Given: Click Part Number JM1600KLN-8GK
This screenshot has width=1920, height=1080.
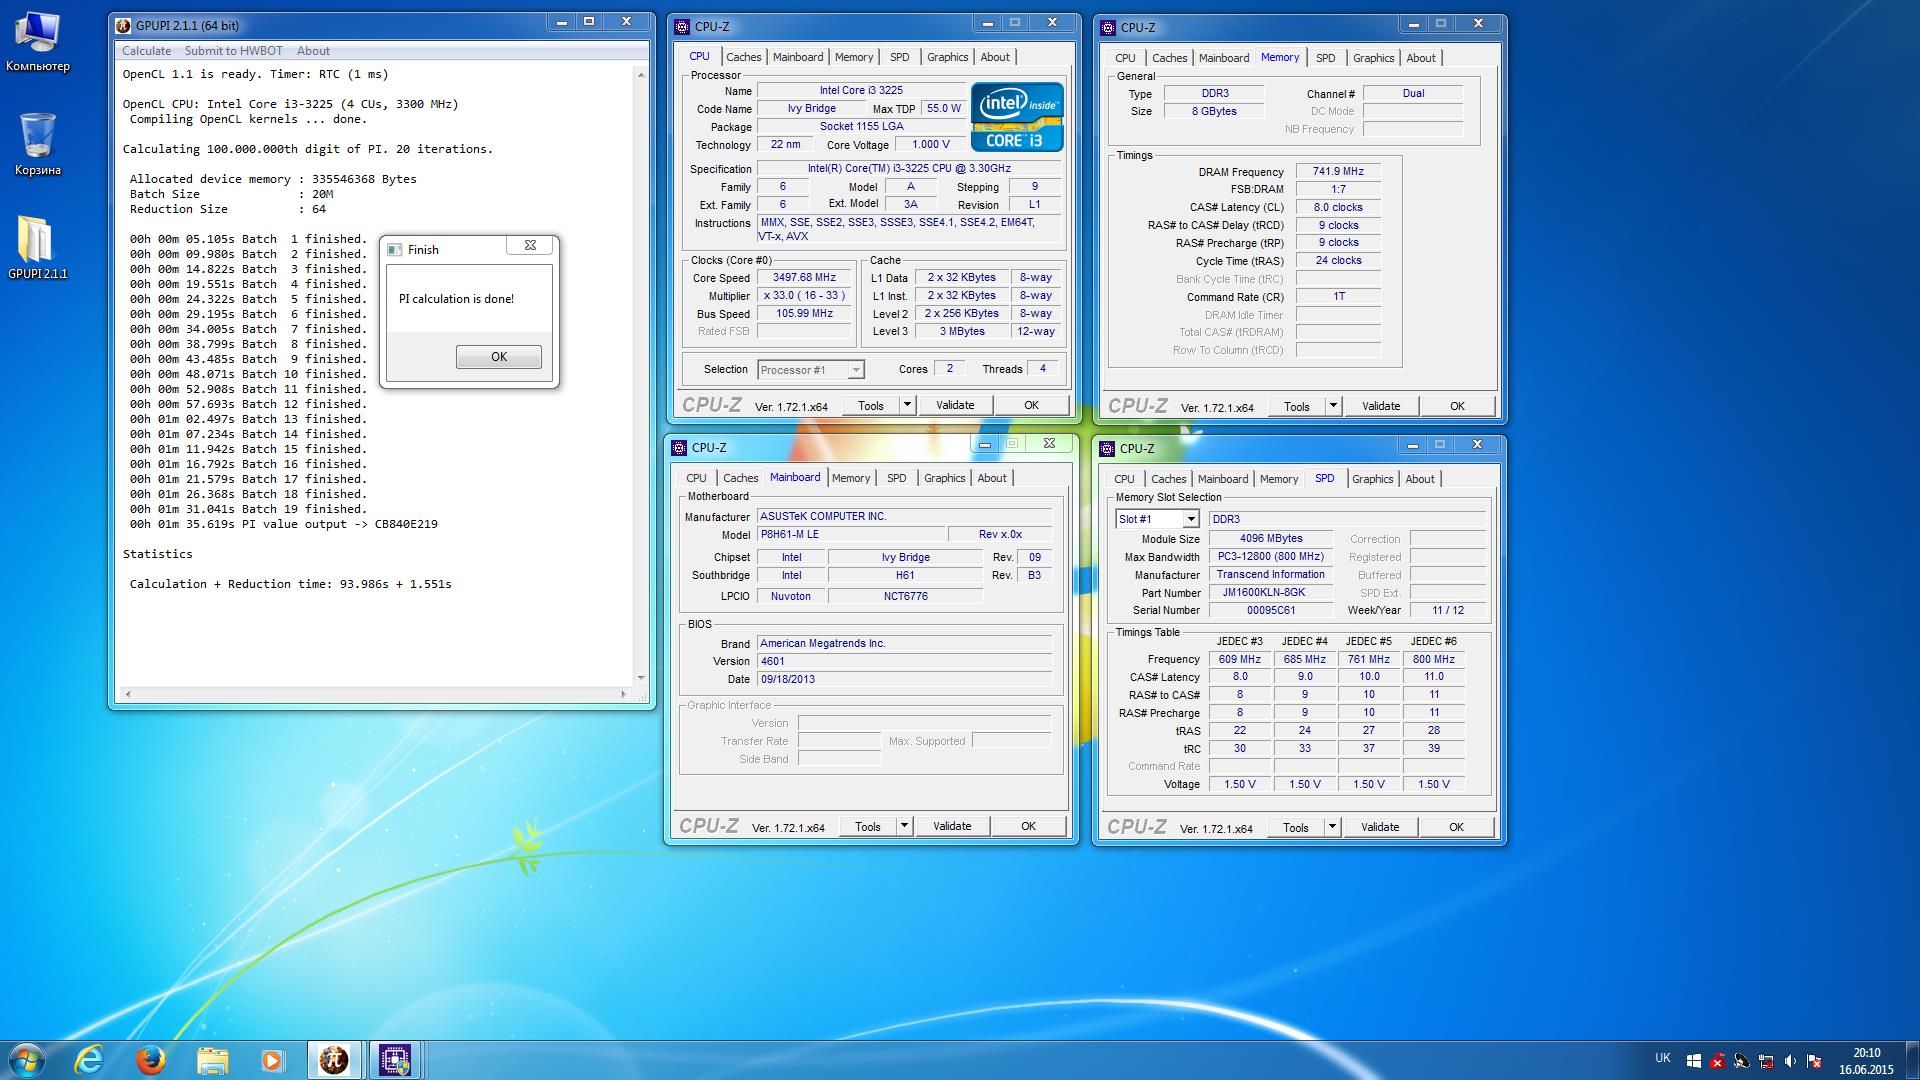Looking at the screenshot, I should point(1270,592).
